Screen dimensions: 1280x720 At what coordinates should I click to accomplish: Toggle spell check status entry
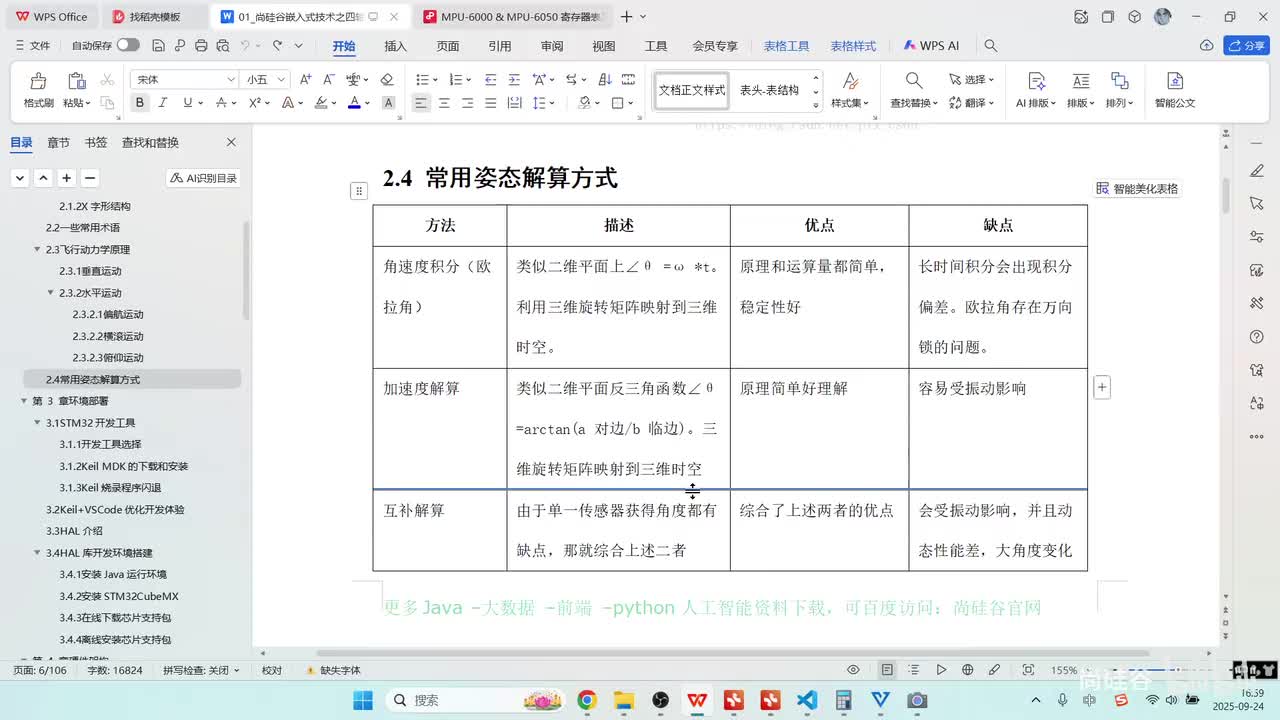[x=200, y=670]
